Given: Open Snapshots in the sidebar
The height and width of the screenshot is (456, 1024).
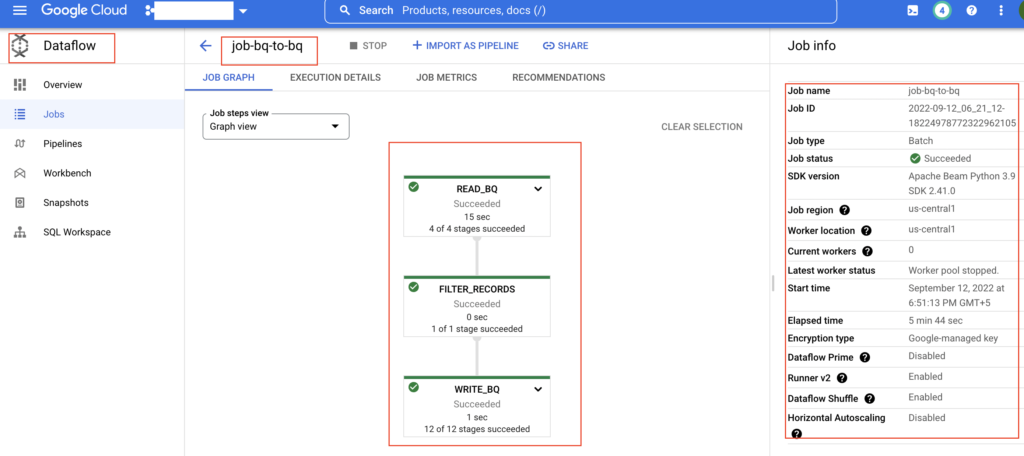Looking at the screenshot, I should pyautogui.click(x=66, y=203).
